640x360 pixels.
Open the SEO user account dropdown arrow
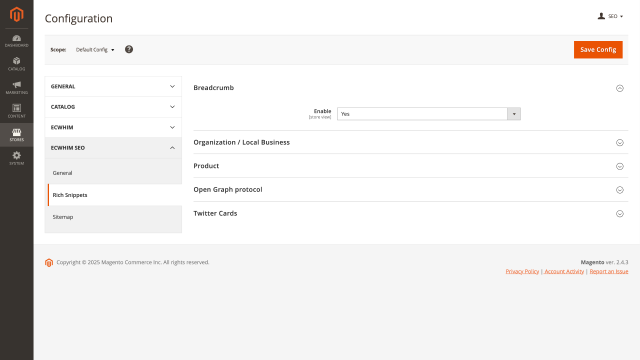pos(622,16)
